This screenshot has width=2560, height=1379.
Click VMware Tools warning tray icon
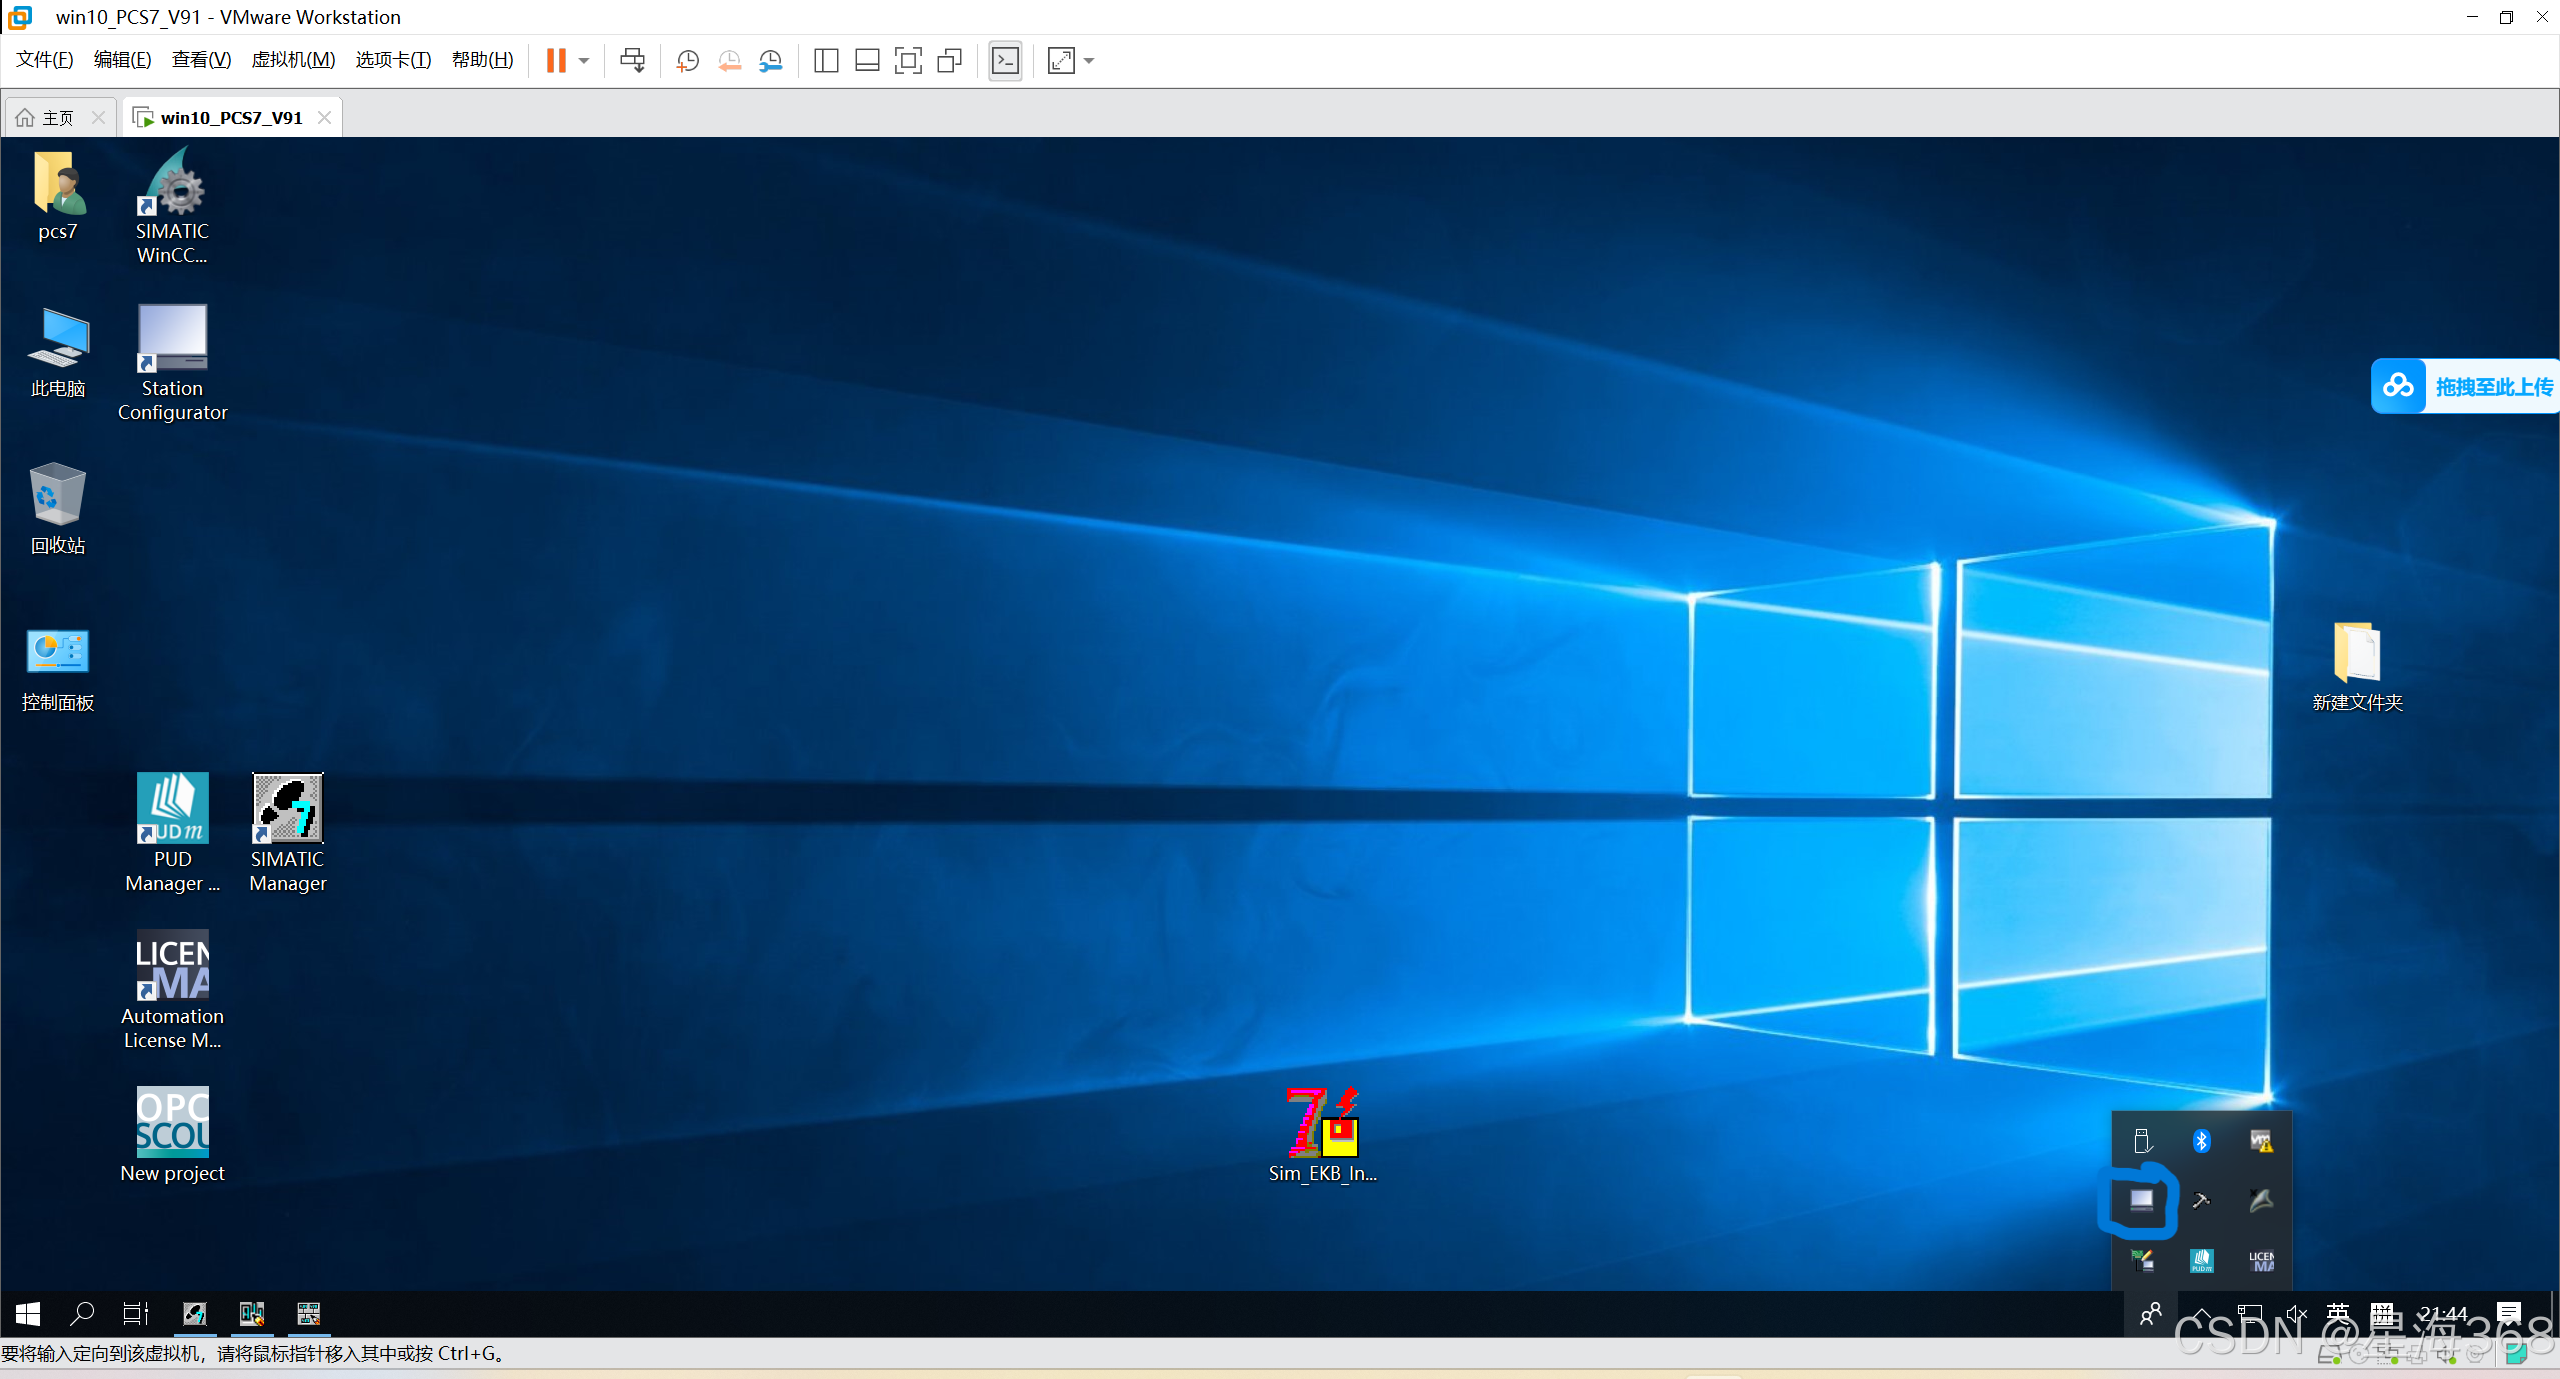point(2261,1141)
